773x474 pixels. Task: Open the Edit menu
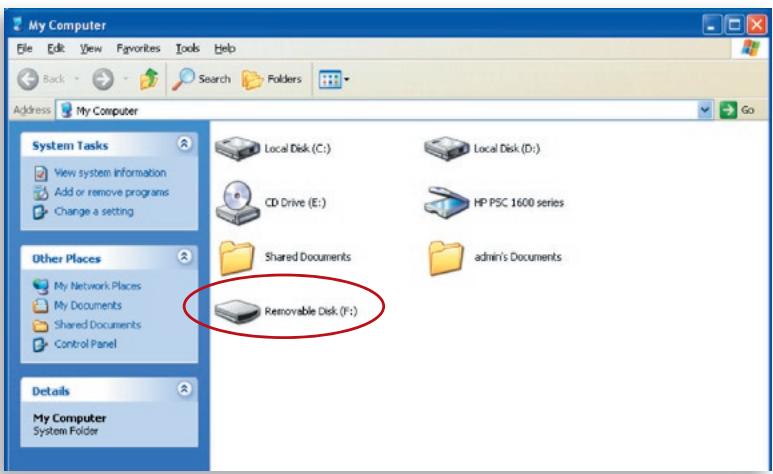click(x=56, y=48)
